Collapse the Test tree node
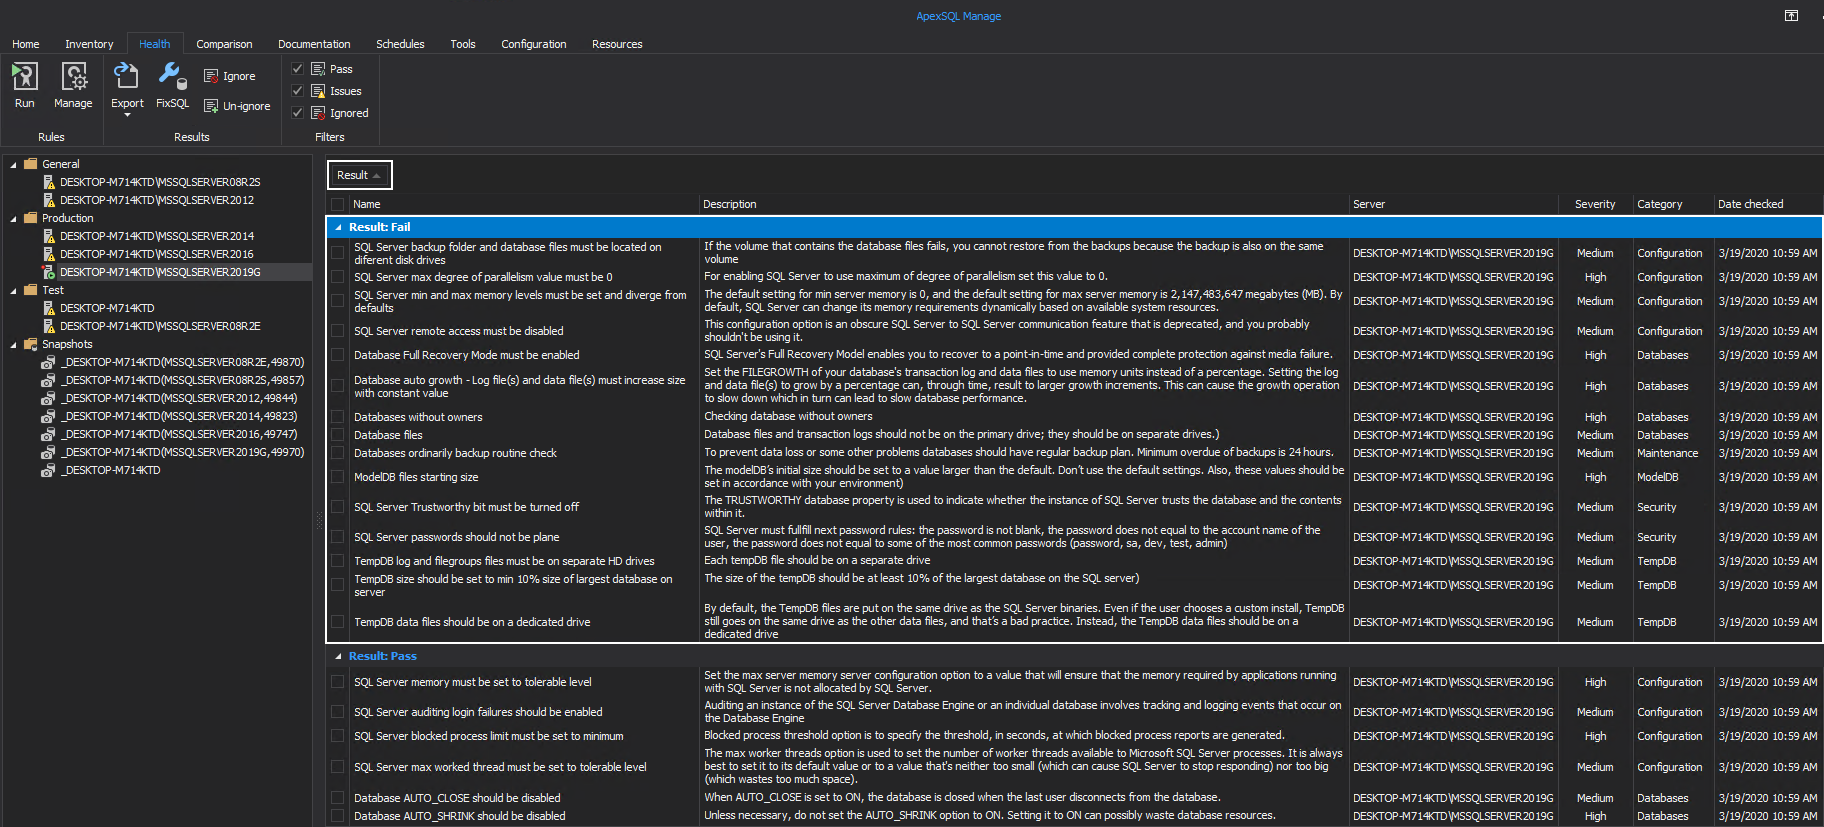Image resolution: width=1824 pixels, height=827 pixels. coord(14,290)
